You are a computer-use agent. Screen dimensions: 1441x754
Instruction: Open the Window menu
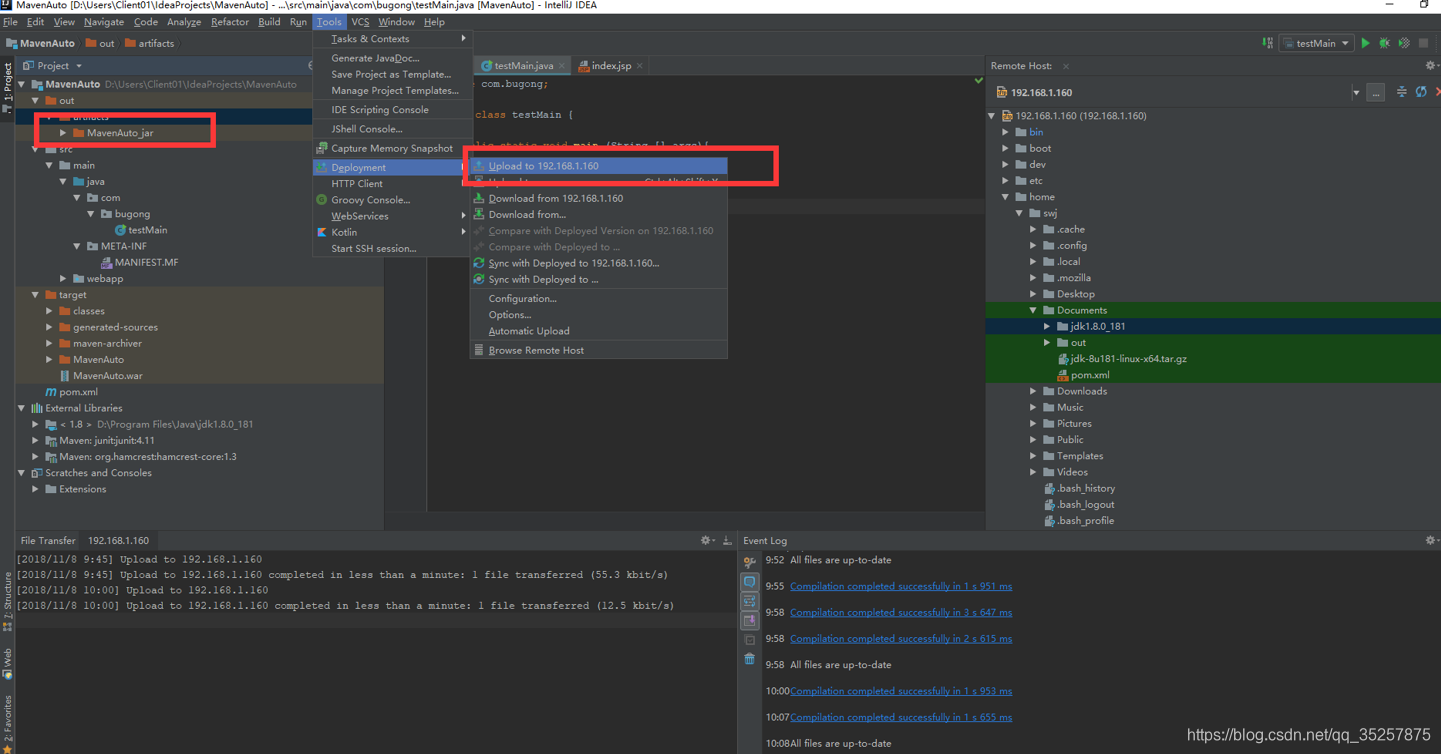pyautogui.click(x=396, y=22)
